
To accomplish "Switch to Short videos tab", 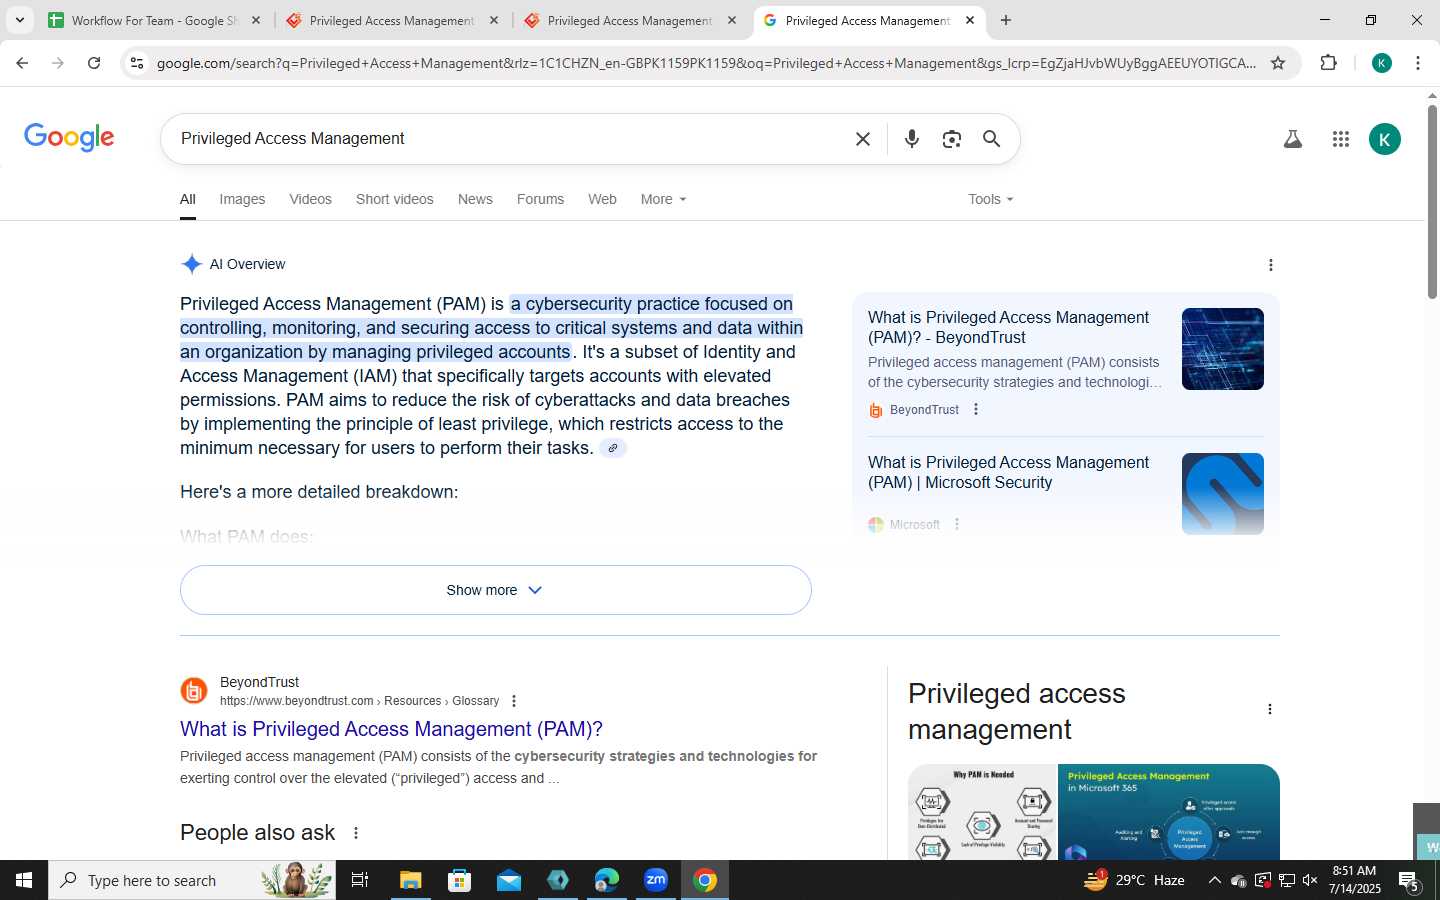I will click(x=395, y=199).
